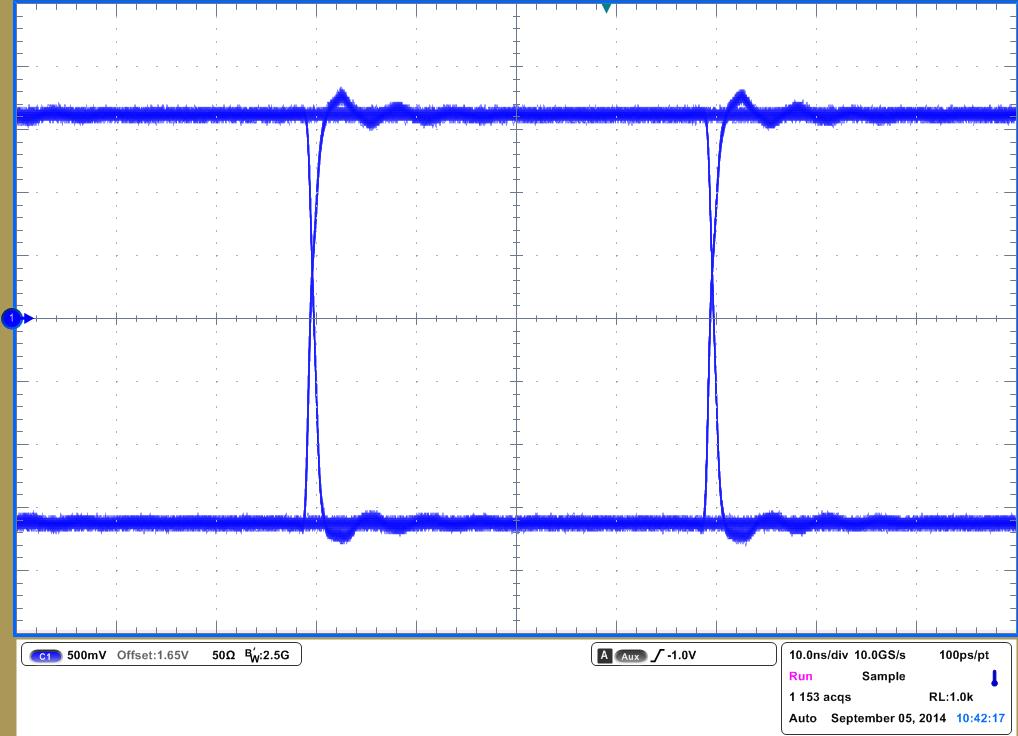Open the acquisition Sample mode indicator
Screen dimensions: 1018x736
(884, 676)
